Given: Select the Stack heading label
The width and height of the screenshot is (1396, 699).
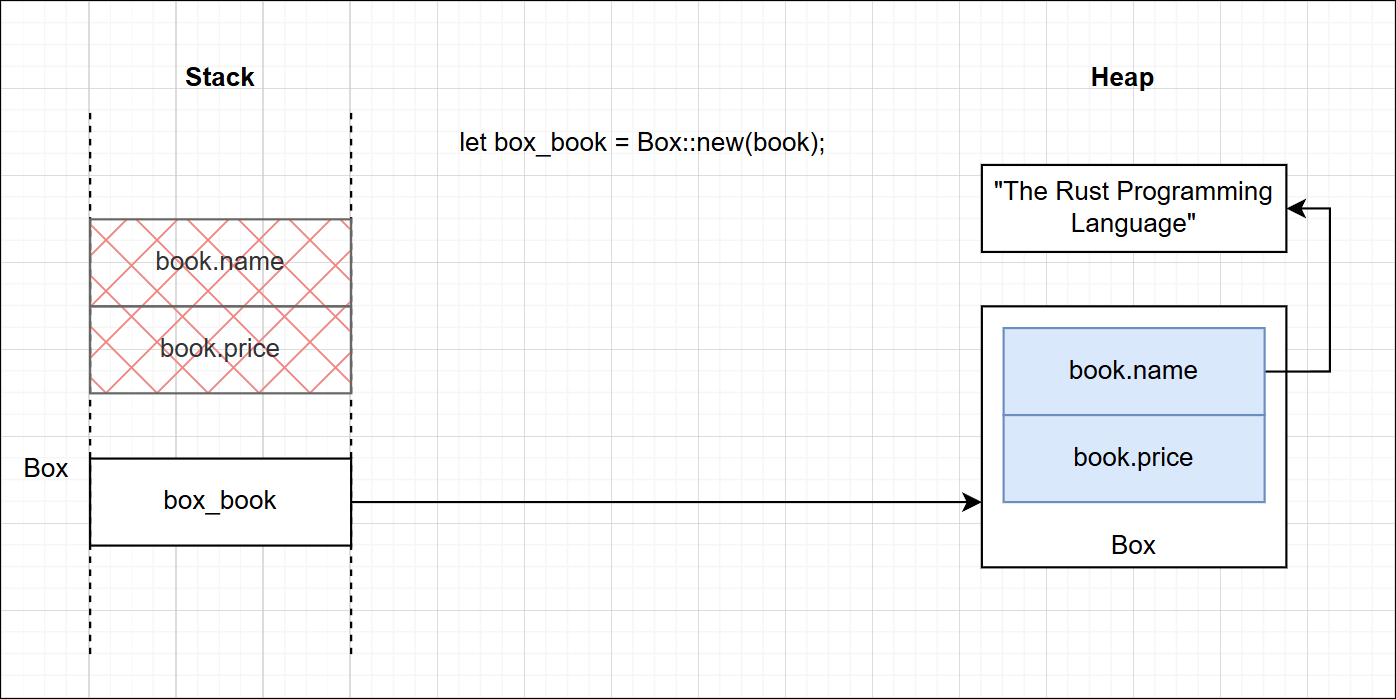Looking at the screenshot, I should pos(220,77).
